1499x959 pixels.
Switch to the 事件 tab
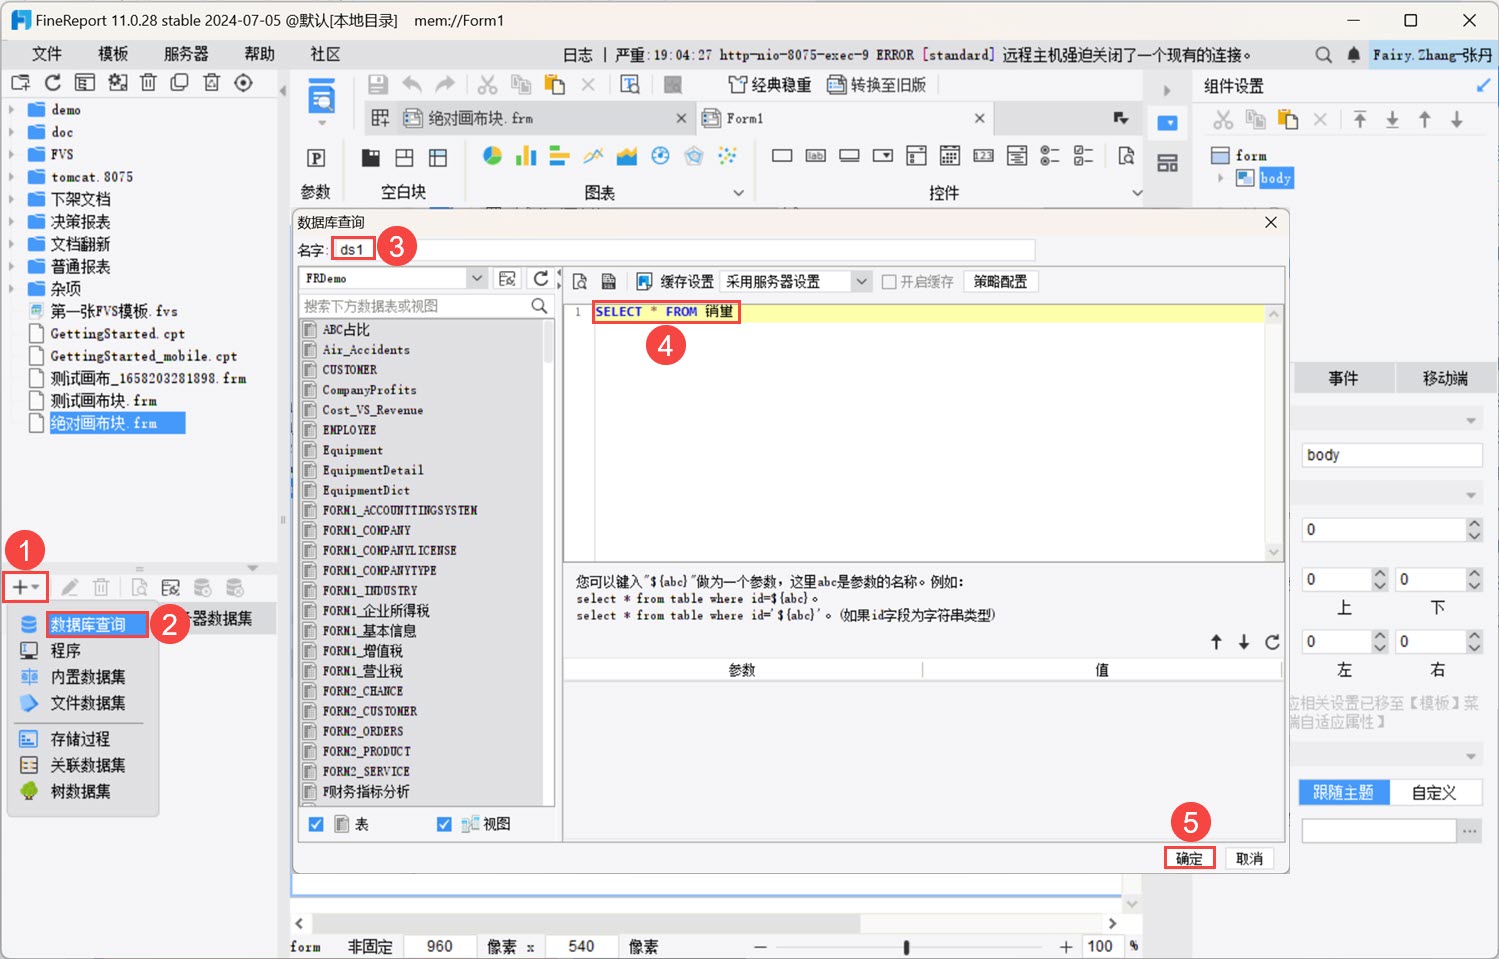1343,378
